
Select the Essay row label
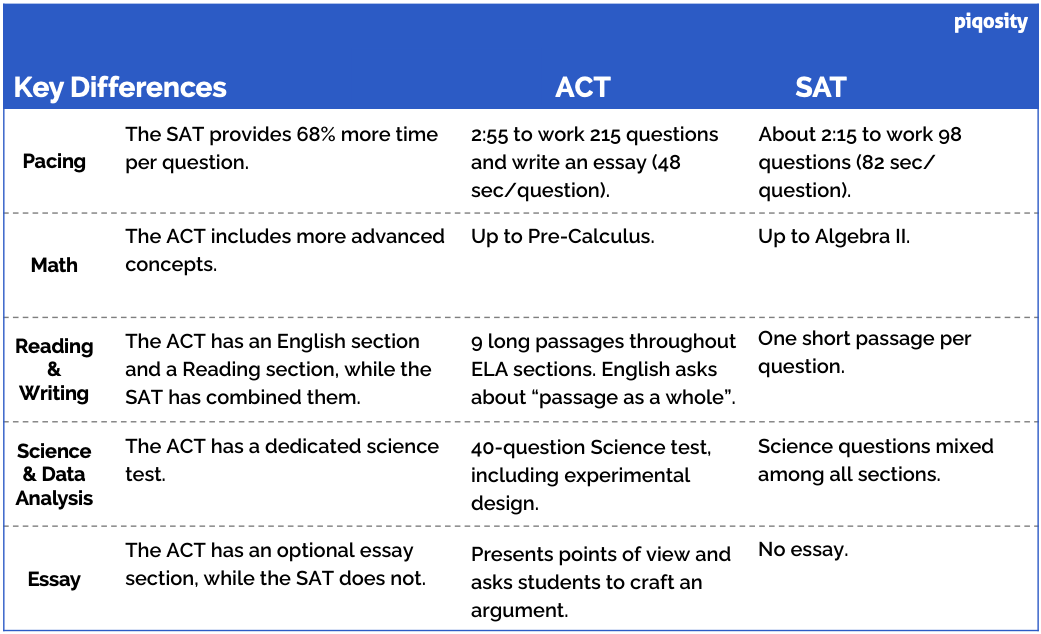tap(54, 579)
